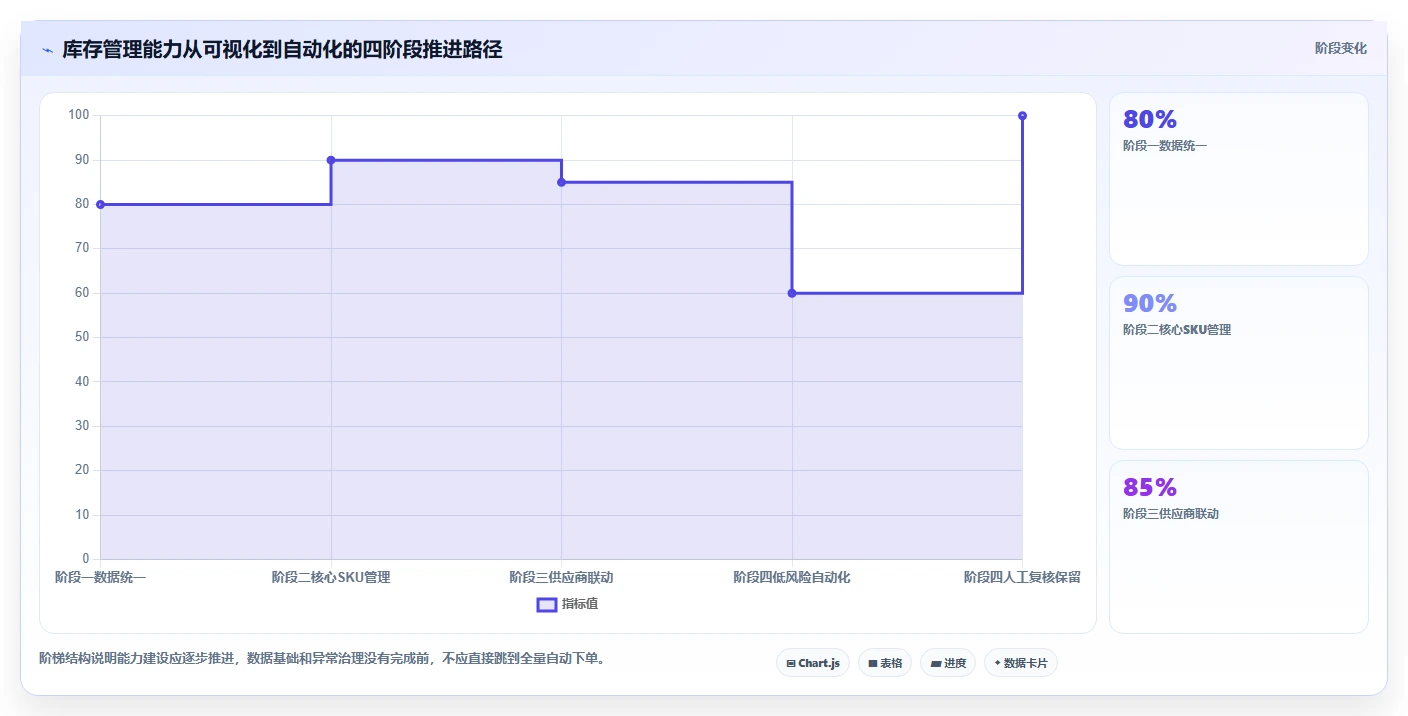
Task: Click the data point at value 60
Action: click(x=792, y=293)
